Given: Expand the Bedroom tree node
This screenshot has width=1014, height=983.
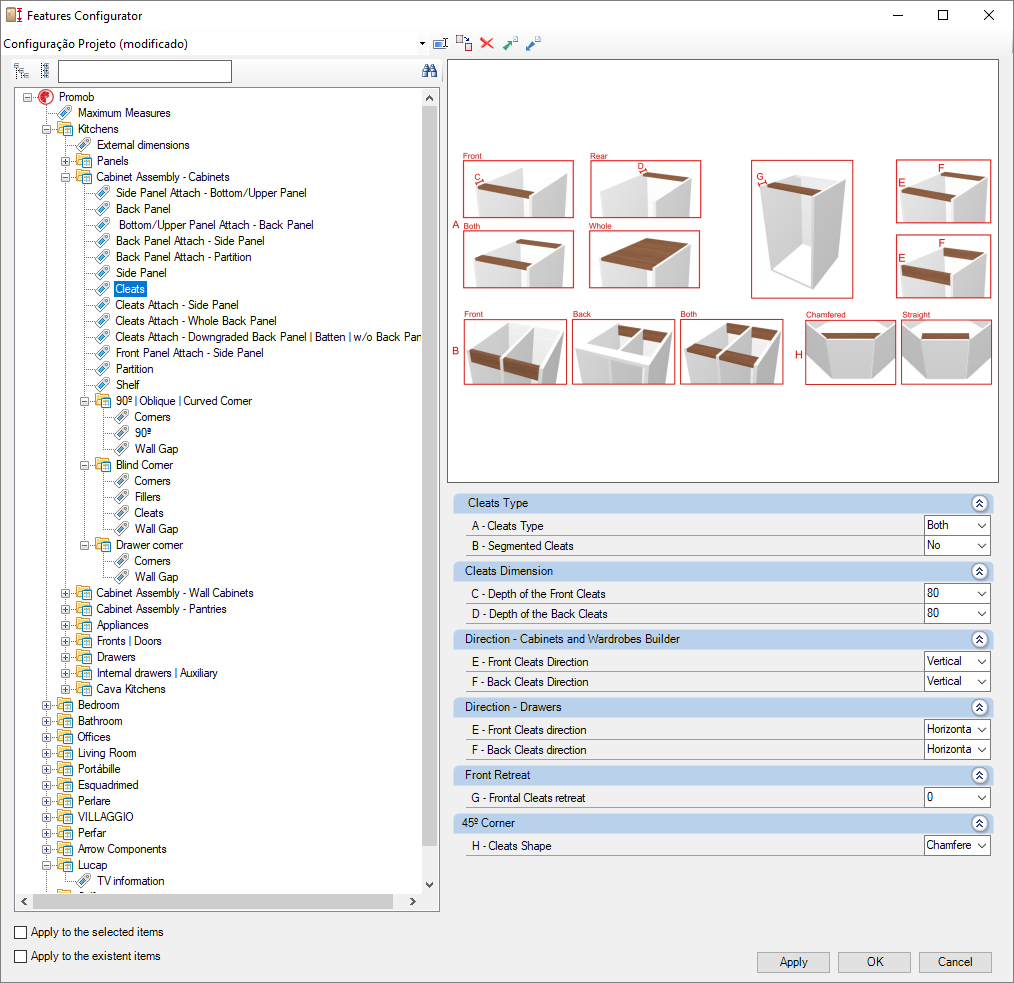Looking at the screenshot, I should (x=47, y=705).
